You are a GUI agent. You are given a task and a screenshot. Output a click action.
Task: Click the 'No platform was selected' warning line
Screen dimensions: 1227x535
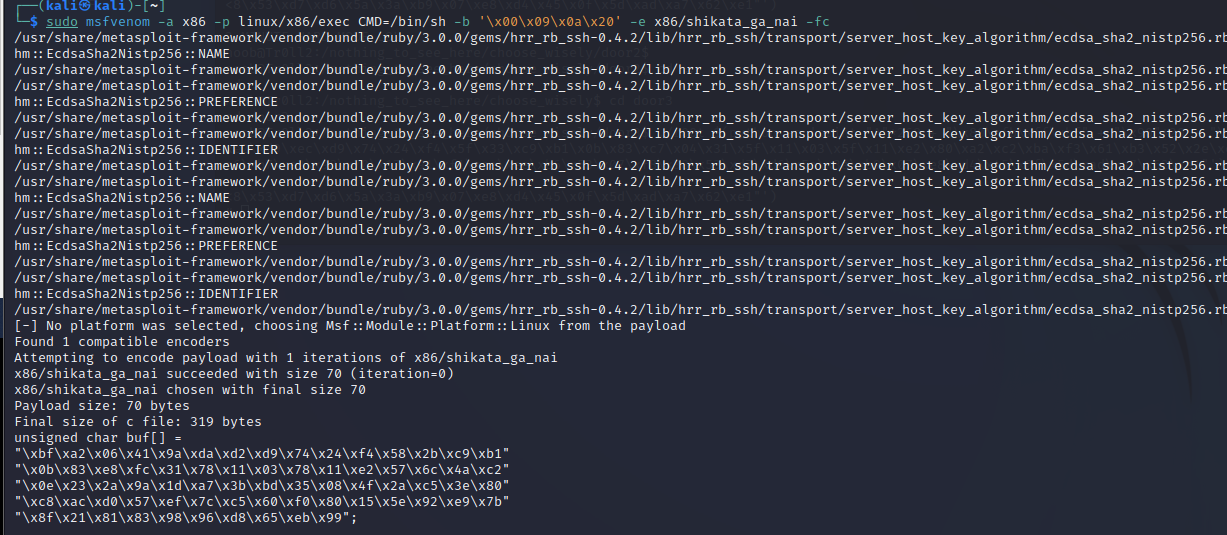(350, 326)
